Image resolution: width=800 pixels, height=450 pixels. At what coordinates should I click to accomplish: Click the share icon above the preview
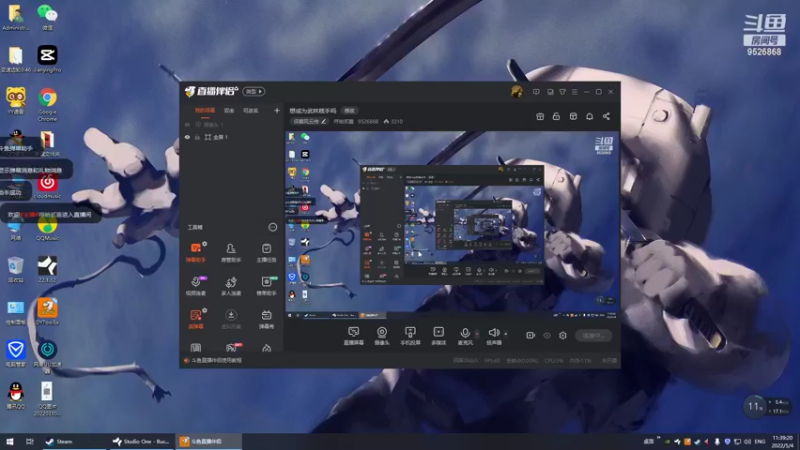point(606,116)
